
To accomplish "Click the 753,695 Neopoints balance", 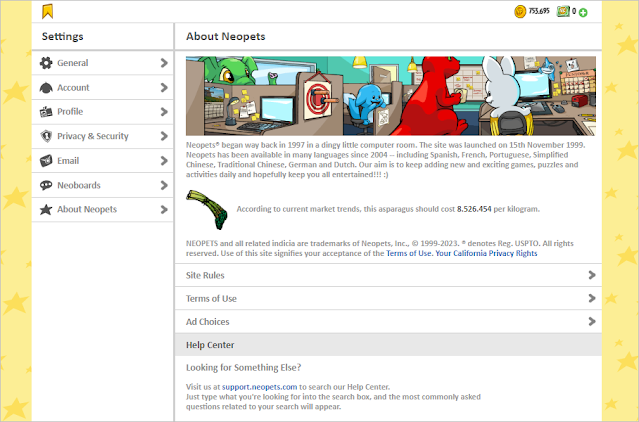I will point(539,11).
